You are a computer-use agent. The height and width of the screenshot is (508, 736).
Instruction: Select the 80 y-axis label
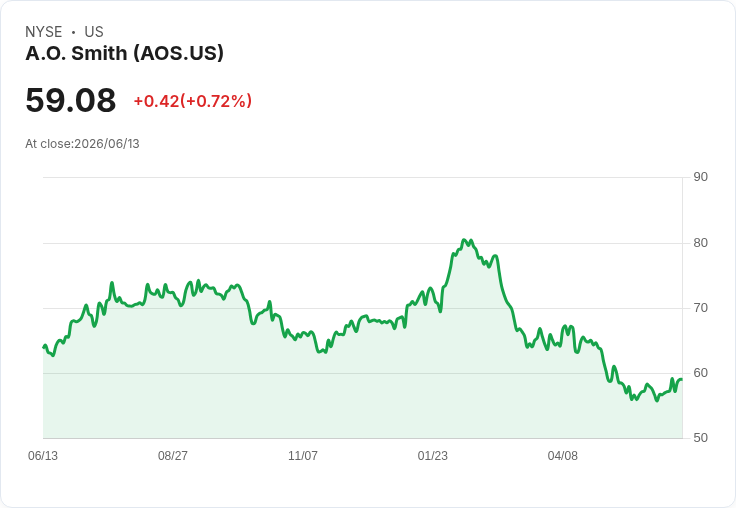700,243
